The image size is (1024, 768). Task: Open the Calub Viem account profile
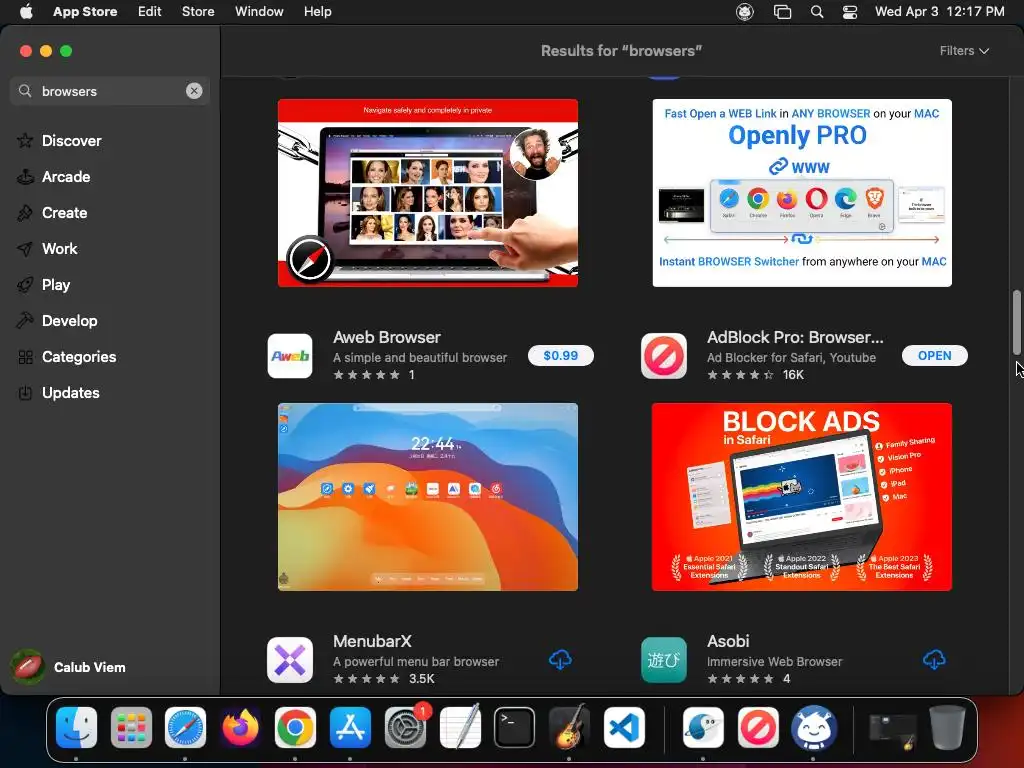[x=69, y=667]
